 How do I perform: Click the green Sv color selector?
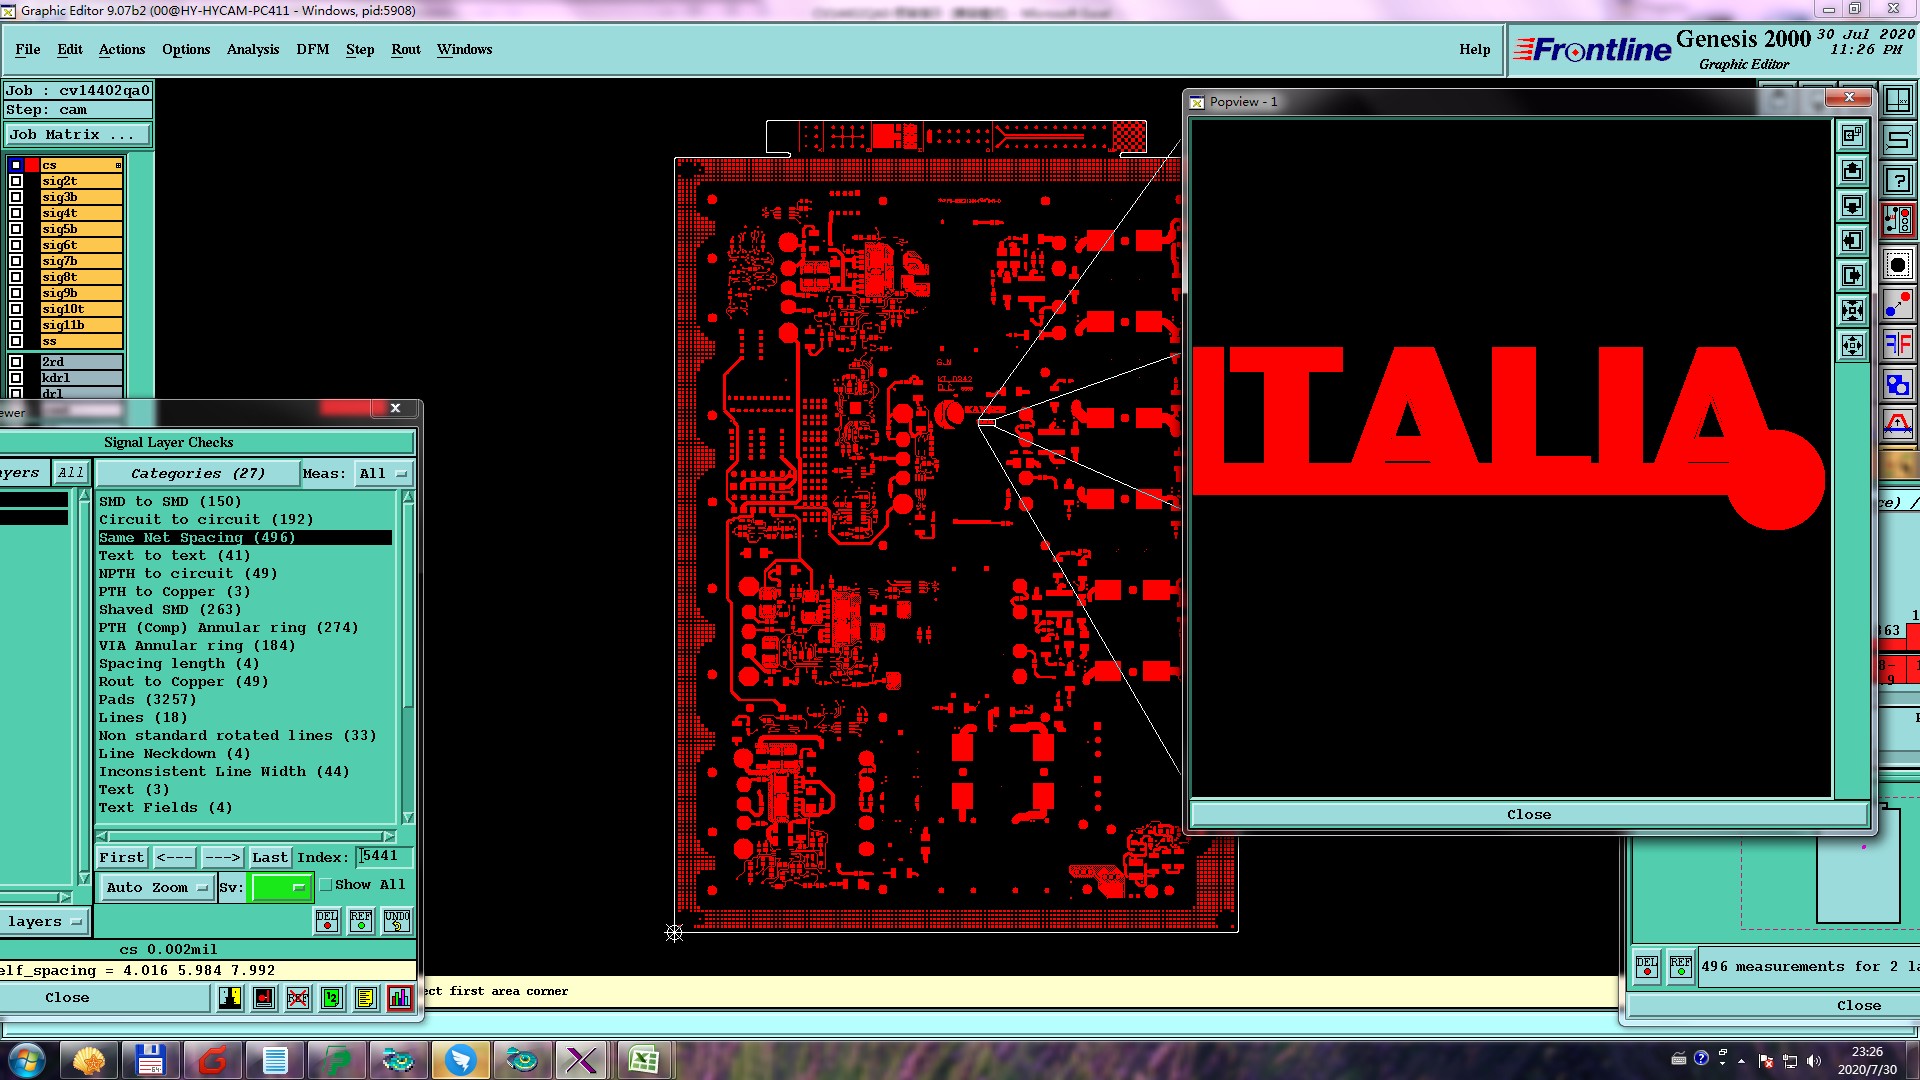click(x=280, y=888)
